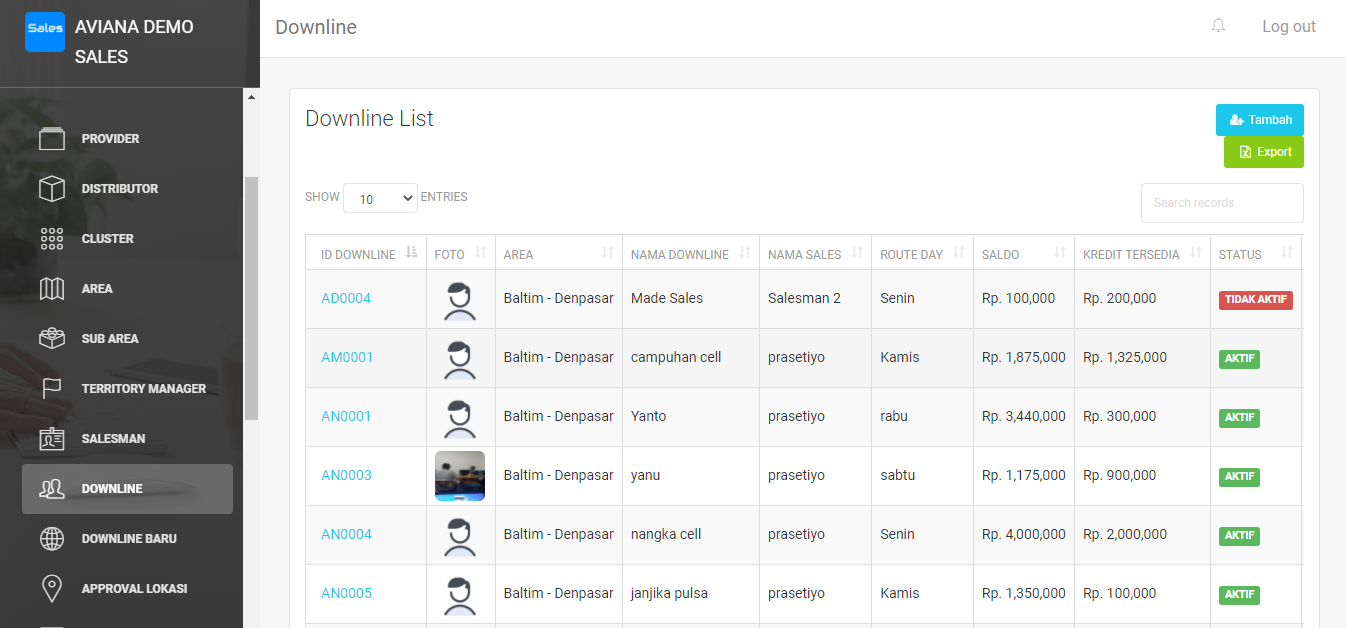This screenshot has height=628, width=1346.
Task: Click the Tambah button
Action: tap(1259, 120)
